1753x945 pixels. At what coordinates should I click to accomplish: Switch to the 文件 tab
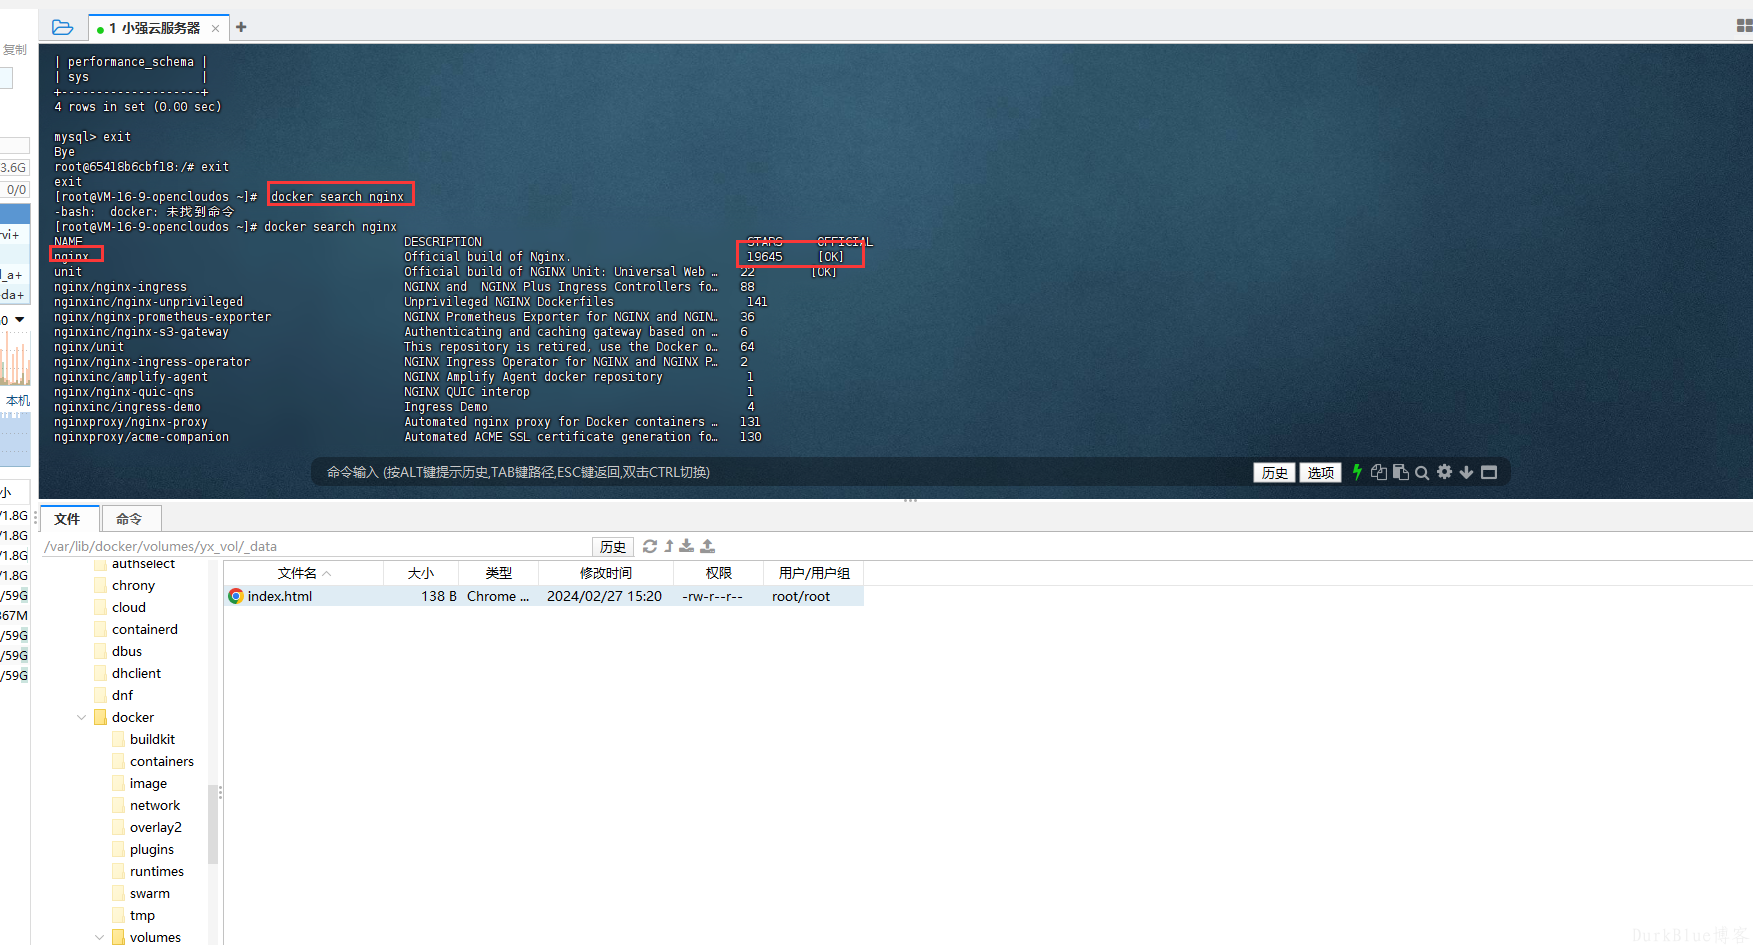click(68, 519)
